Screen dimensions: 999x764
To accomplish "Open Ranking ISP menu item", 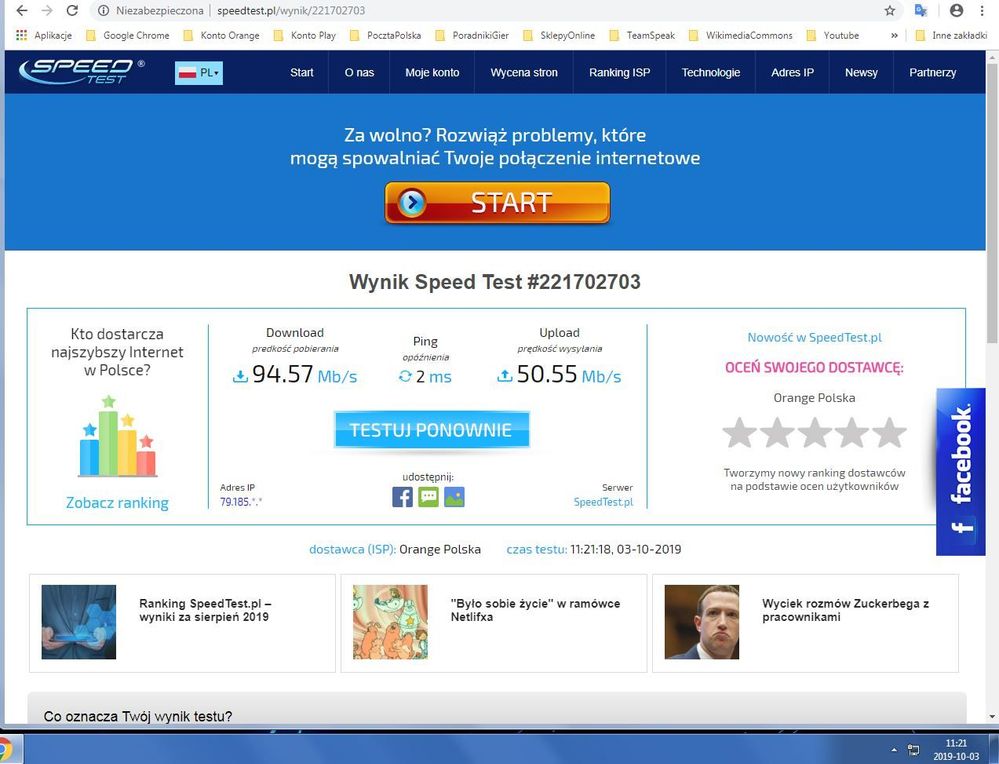I will pos(619,72).
